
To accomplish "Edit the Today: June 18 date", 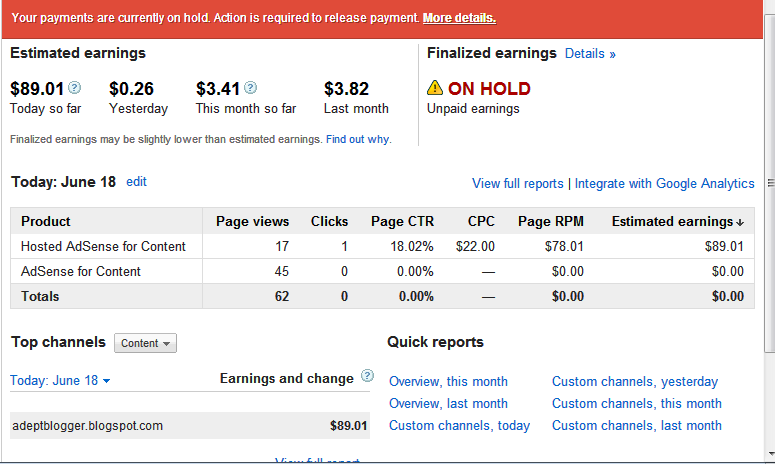I will [136, 182].
